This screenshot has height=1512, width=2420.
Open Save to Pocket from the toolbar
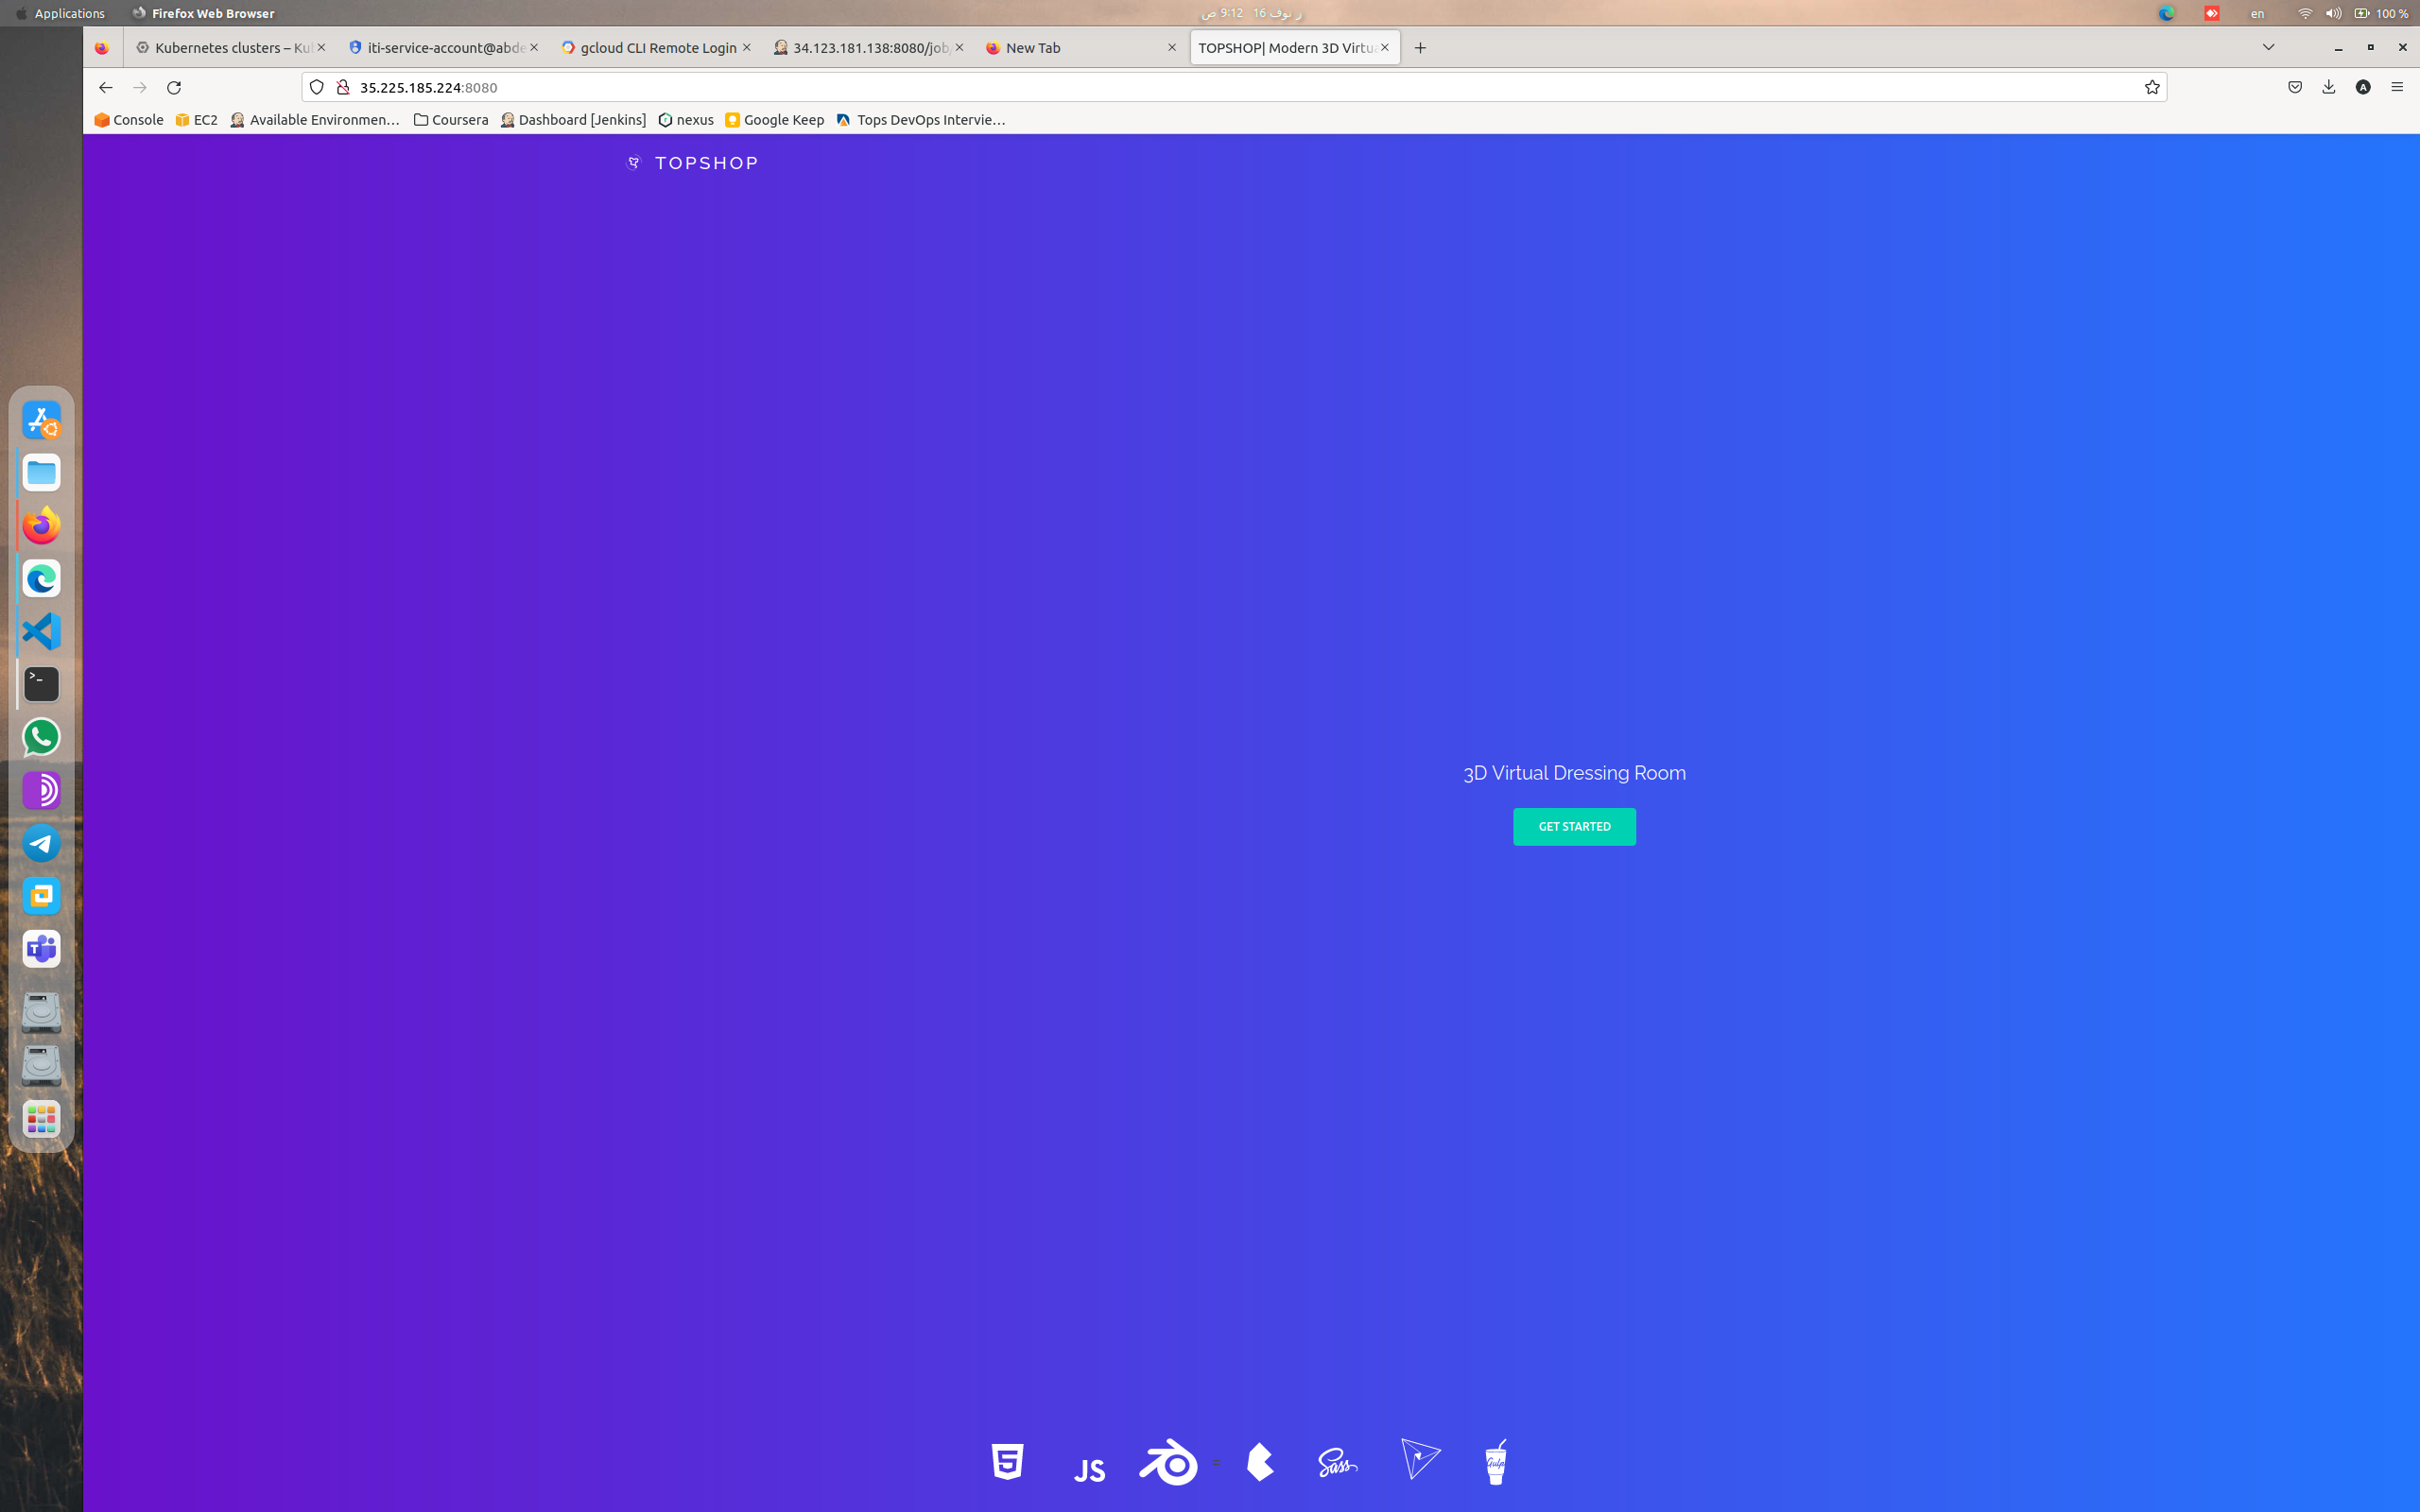click(x=2293, y=87)
